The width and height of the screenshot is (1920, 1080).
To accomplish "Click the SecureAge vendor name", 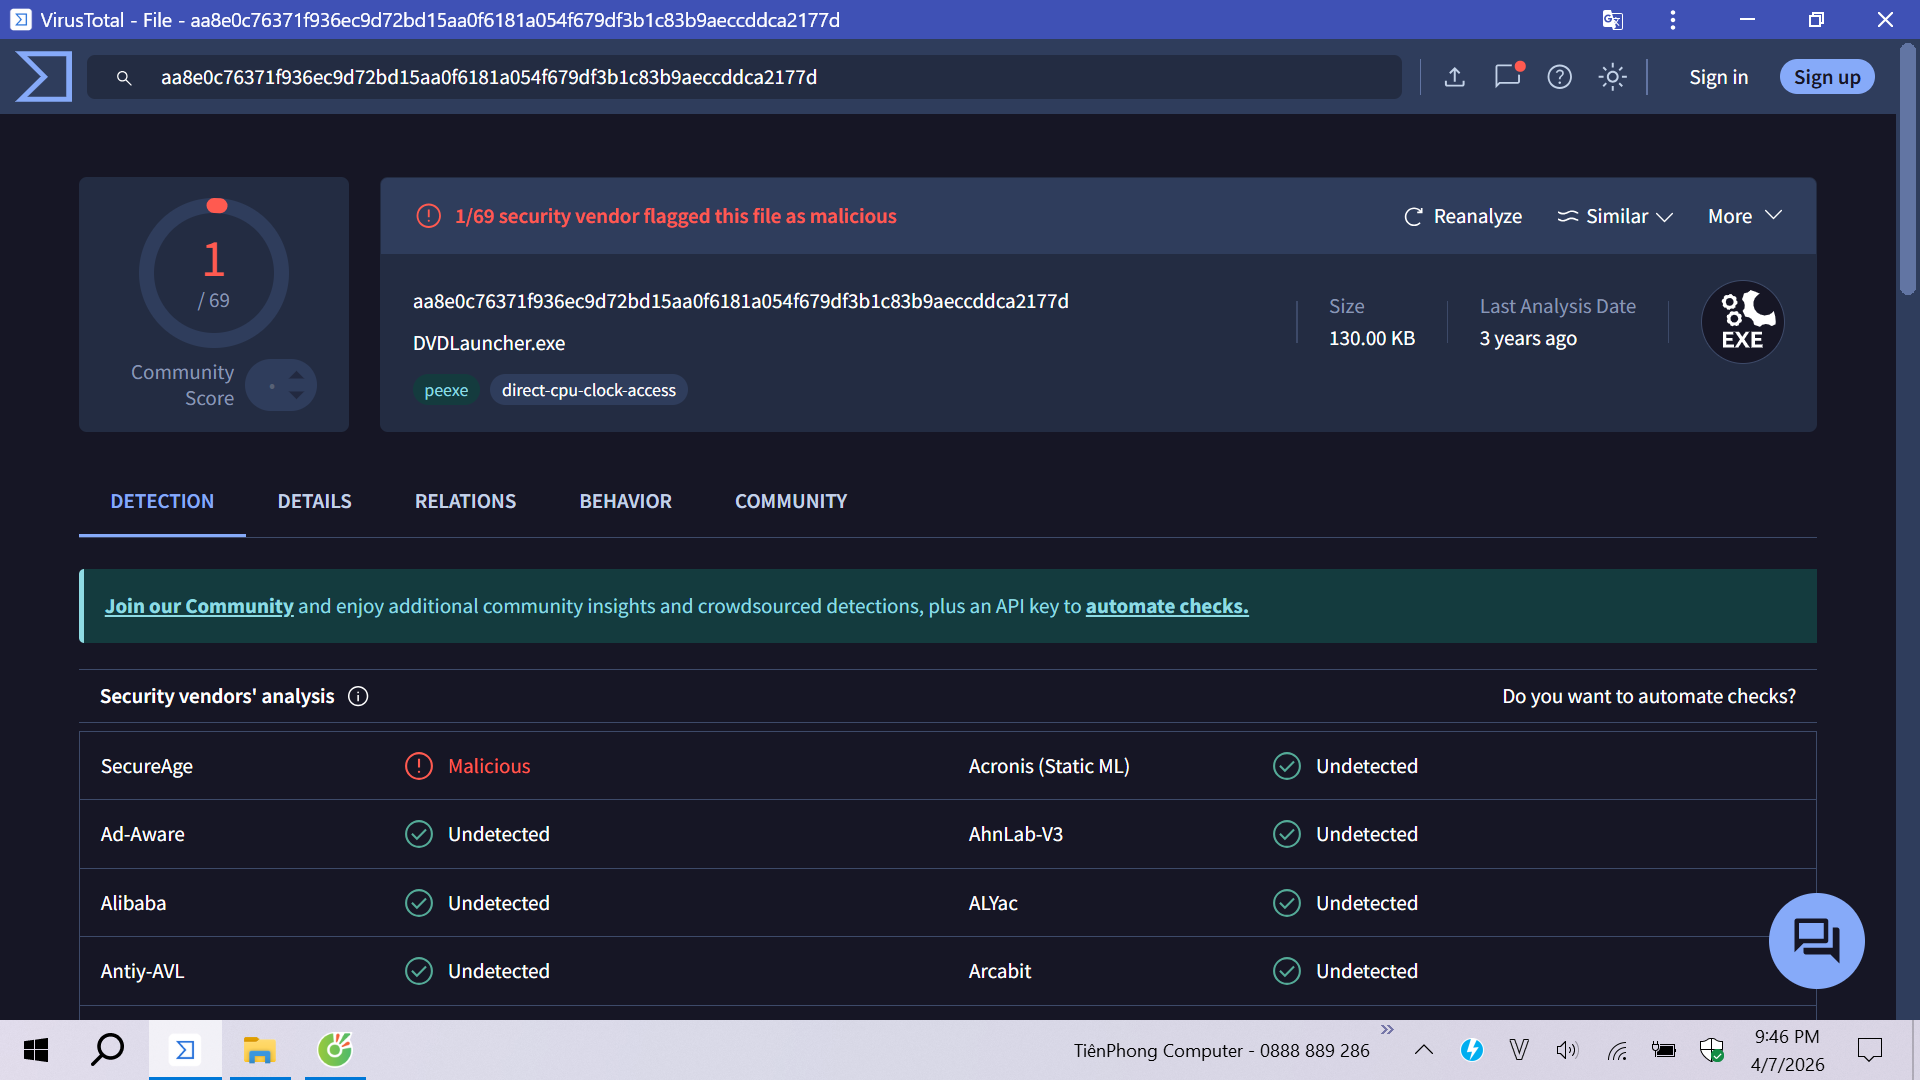I will click(x=147, y=766).
